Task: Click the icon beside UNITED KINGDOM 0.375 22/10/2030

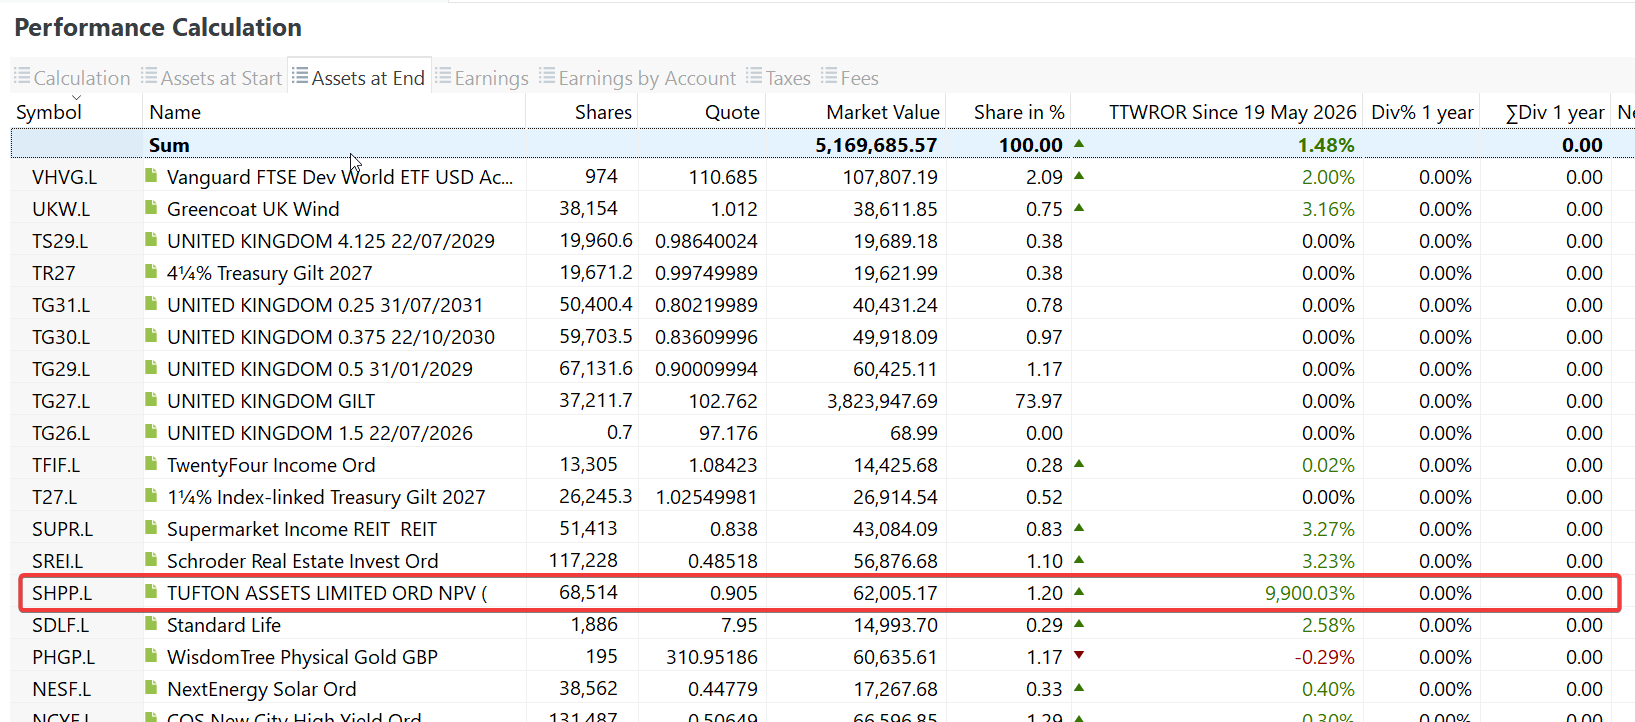Action: 152,336
